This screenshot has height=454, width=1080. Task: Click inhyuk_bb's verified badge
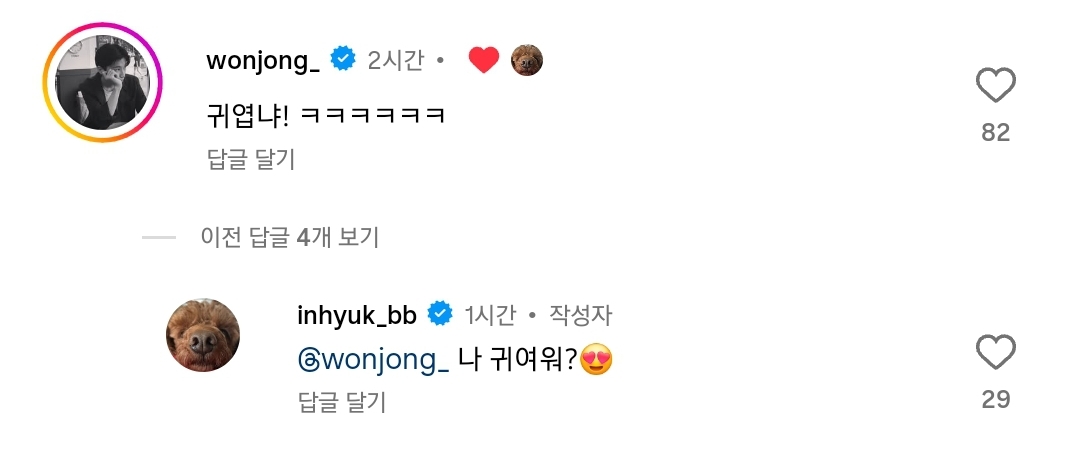tap(440, 315)
